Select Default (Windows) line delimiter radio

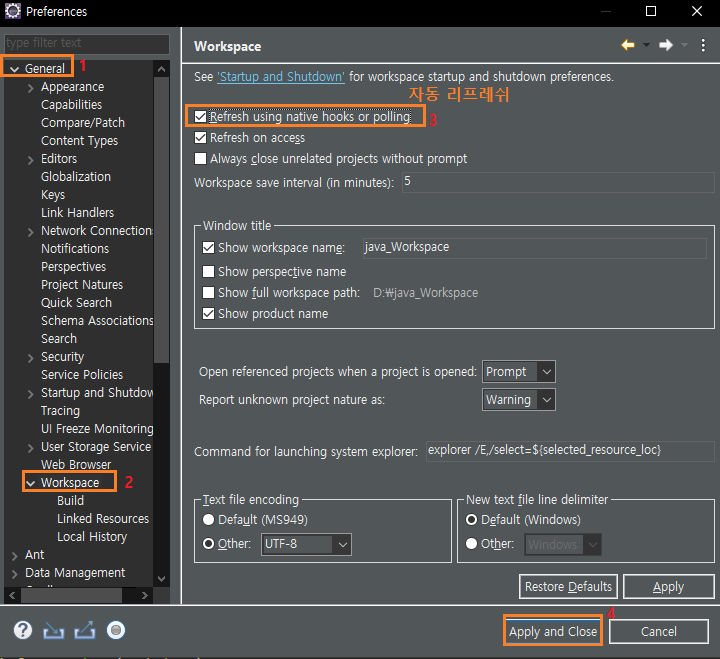tap(471, 520)
